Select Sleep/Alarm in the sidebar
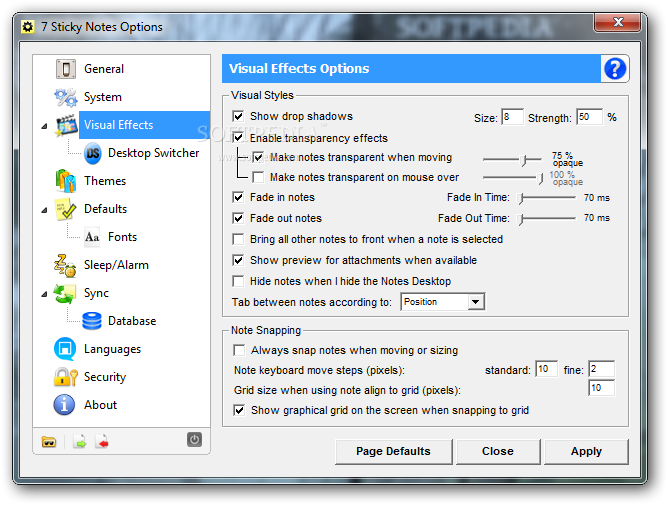Viewport: 668px width, 505px height. pyautogui.click(x=116, y=265)
